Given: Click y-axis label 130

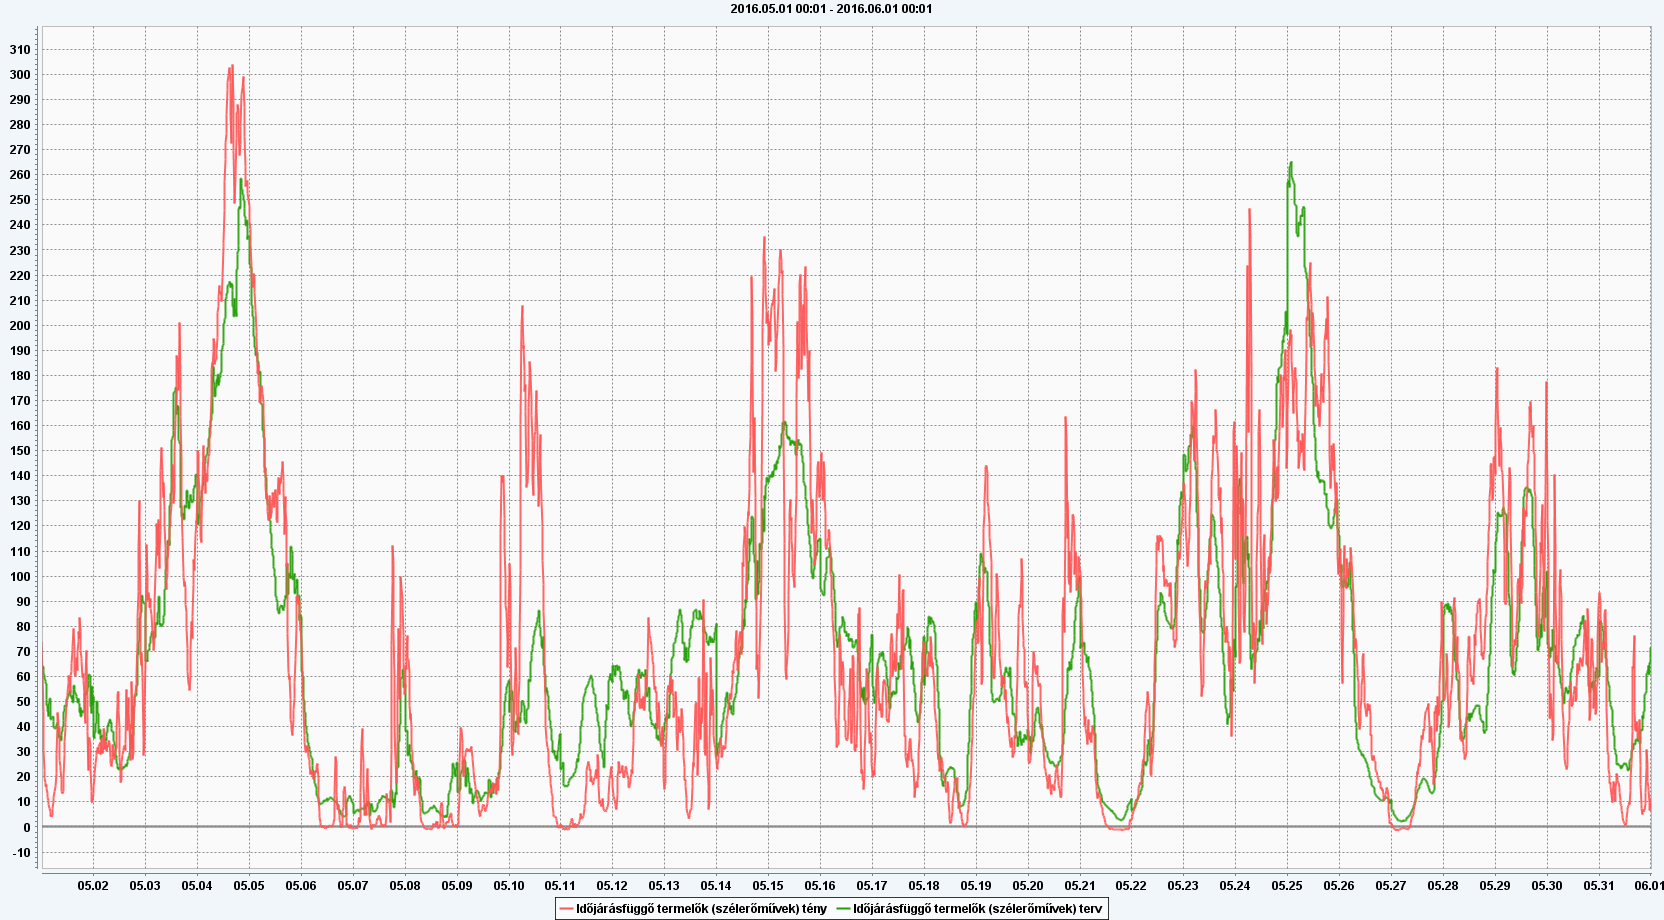Looking at the screenshot, I should [x=20, y=501].
